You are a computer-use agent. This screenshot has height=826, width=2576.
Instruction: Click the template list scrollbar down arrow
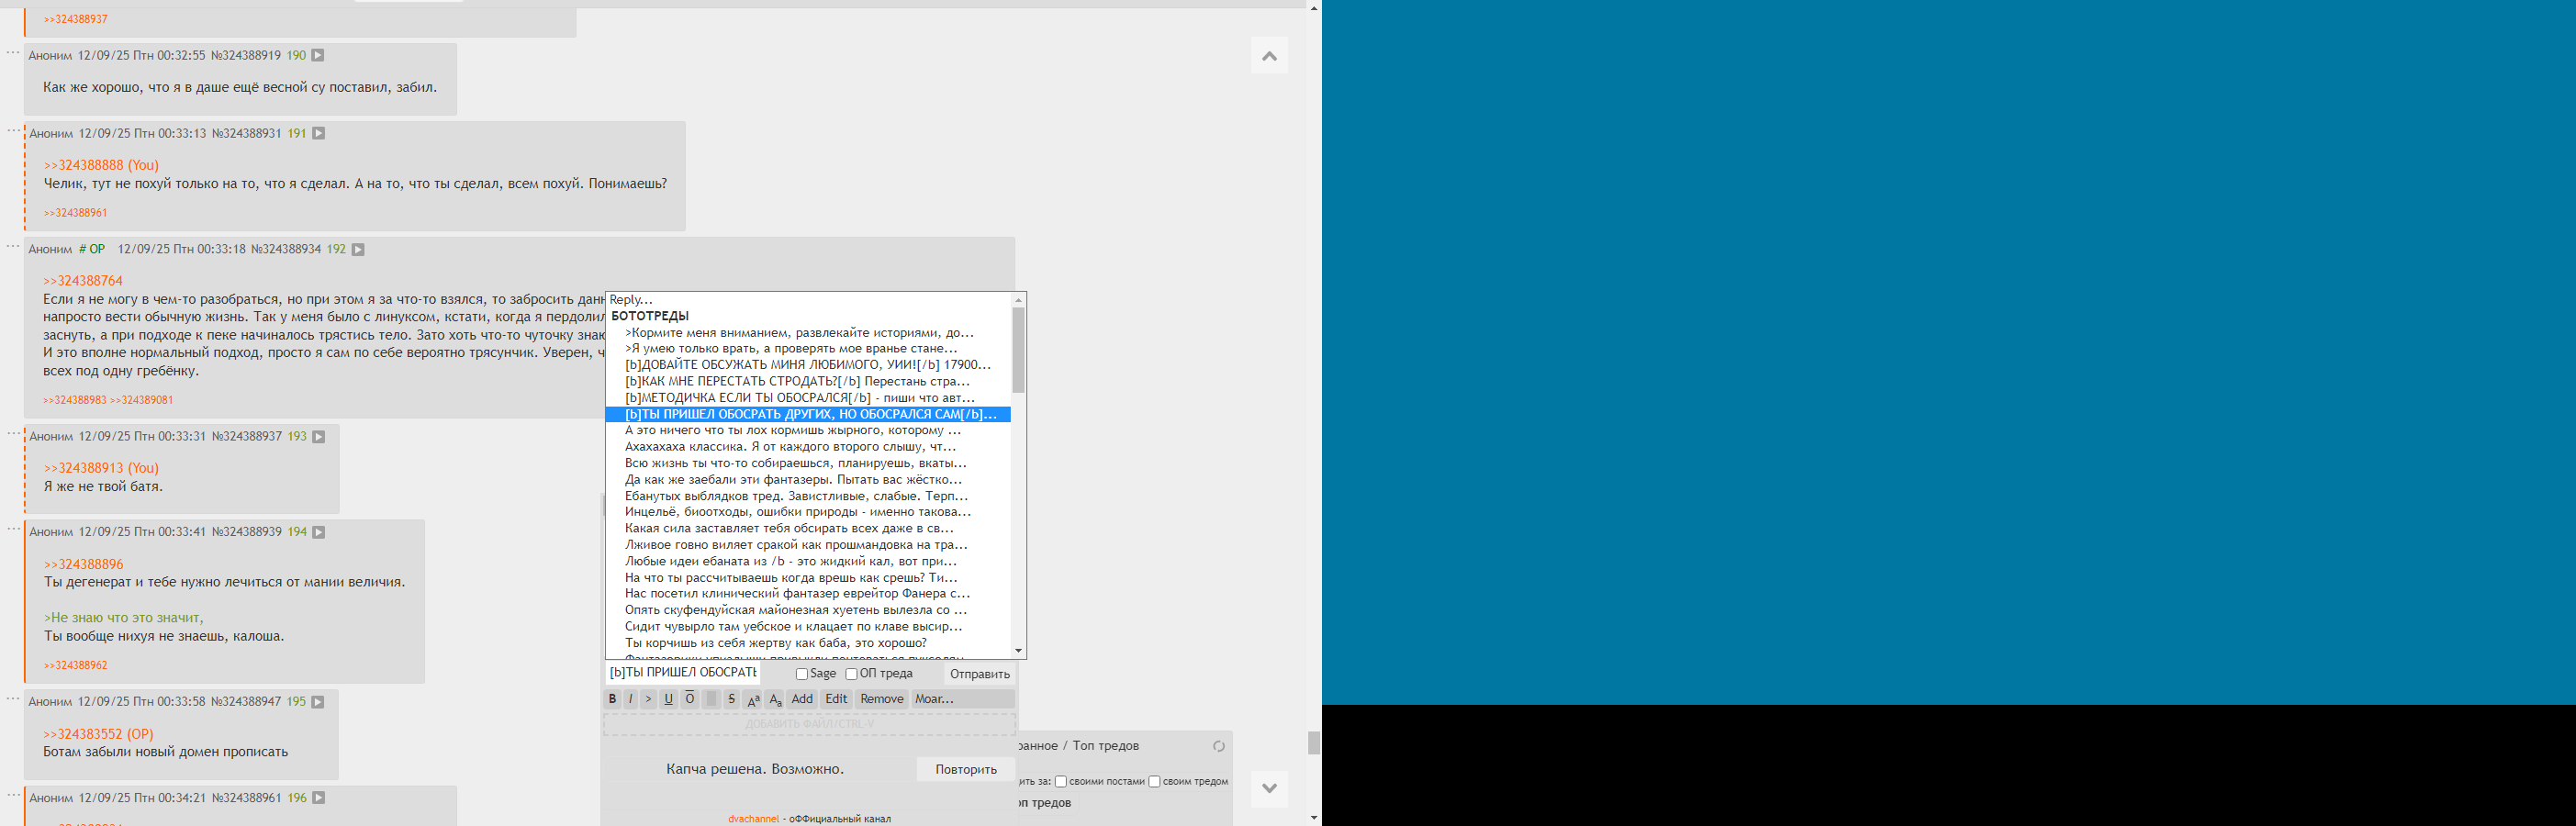(1019, 651)
